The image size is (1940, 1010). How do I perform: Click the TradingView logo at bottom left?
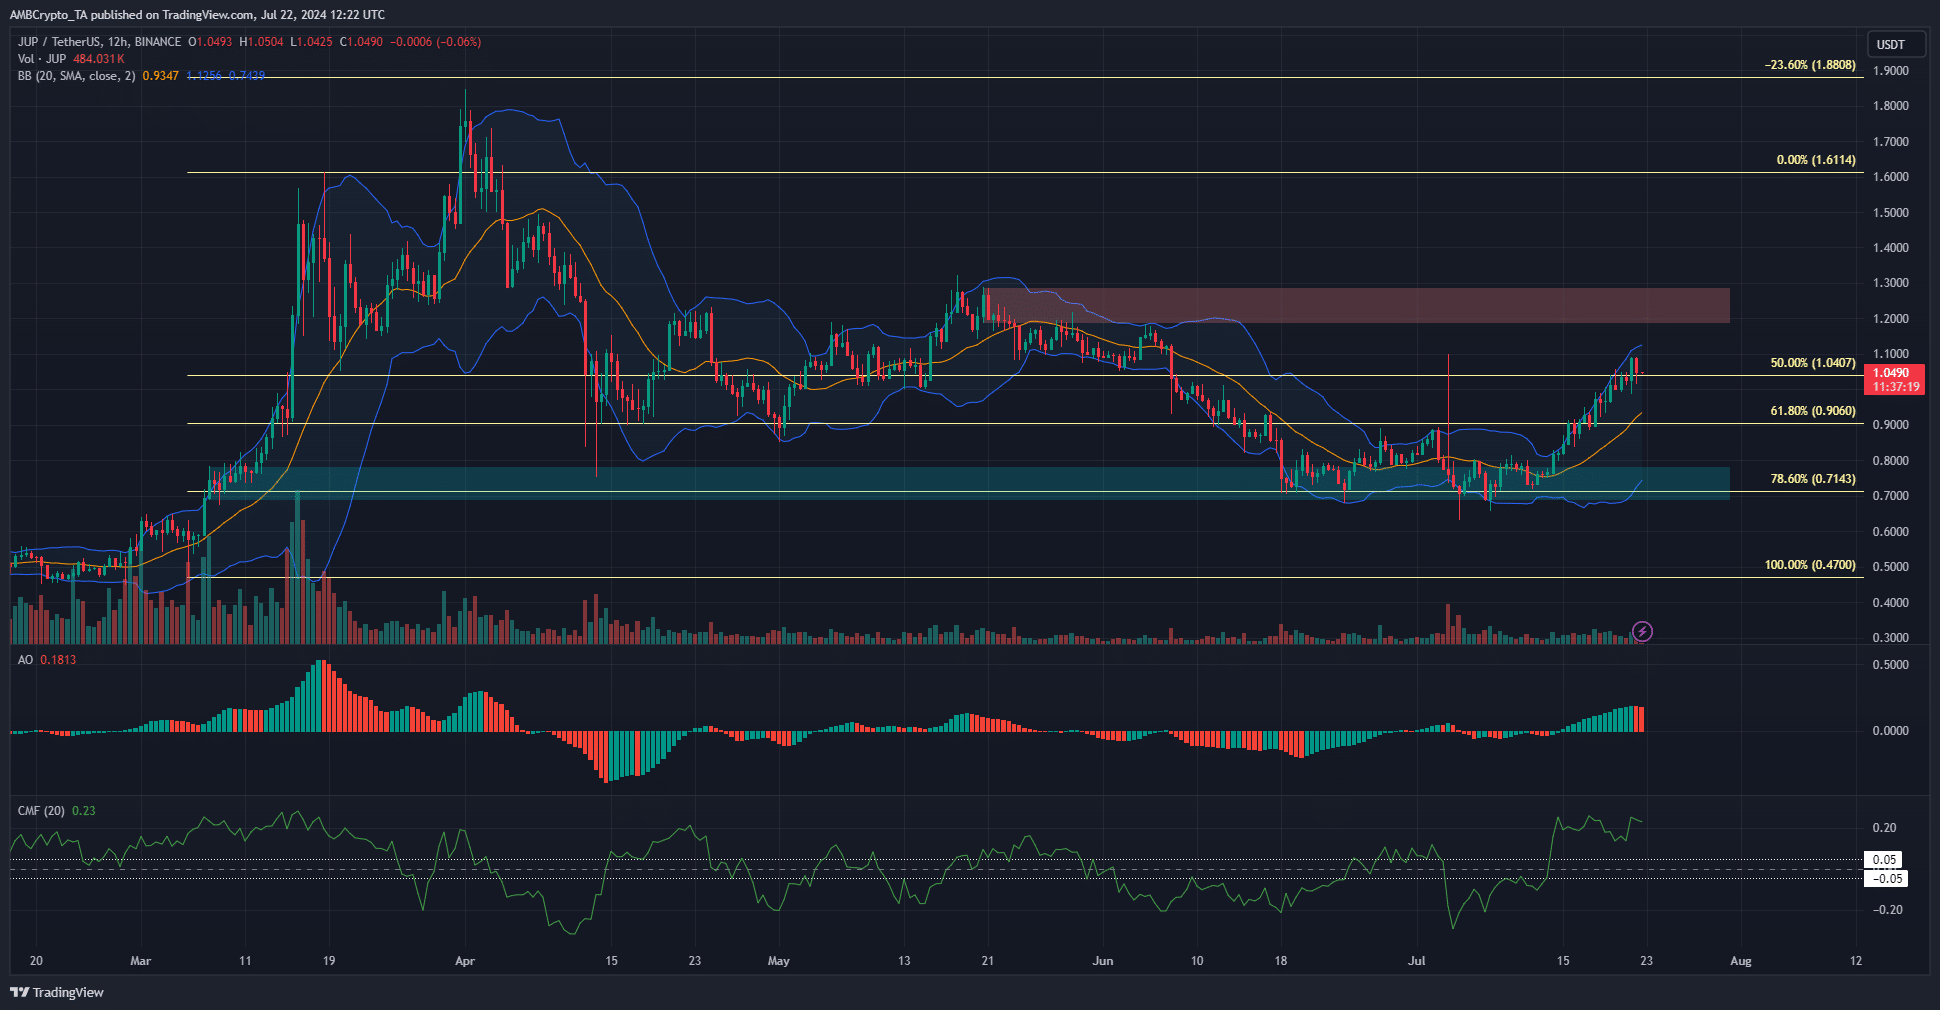pyautogui.click(x=57, y=992)
